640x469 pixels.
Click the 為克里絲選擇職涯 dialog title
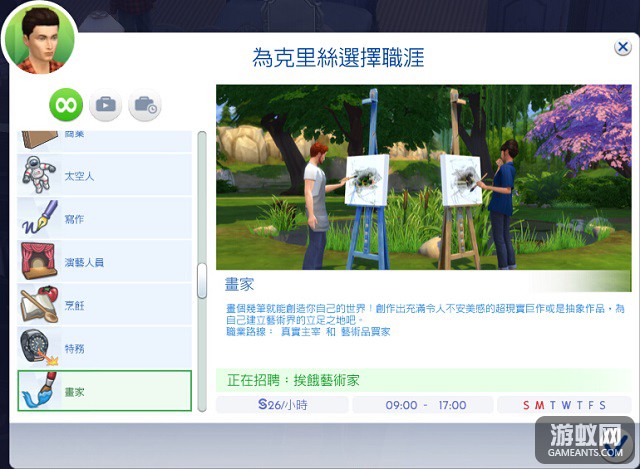tap(338, 57)
